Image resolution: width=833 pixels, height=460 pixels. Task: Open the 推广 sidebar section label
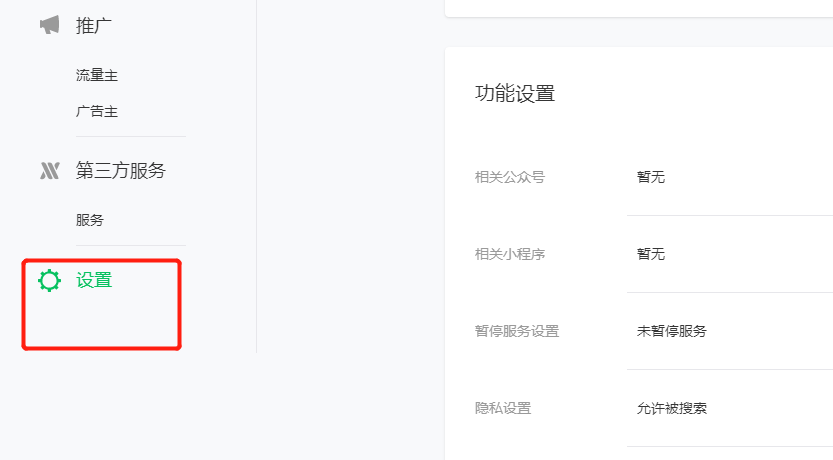[x=95, y=26]
